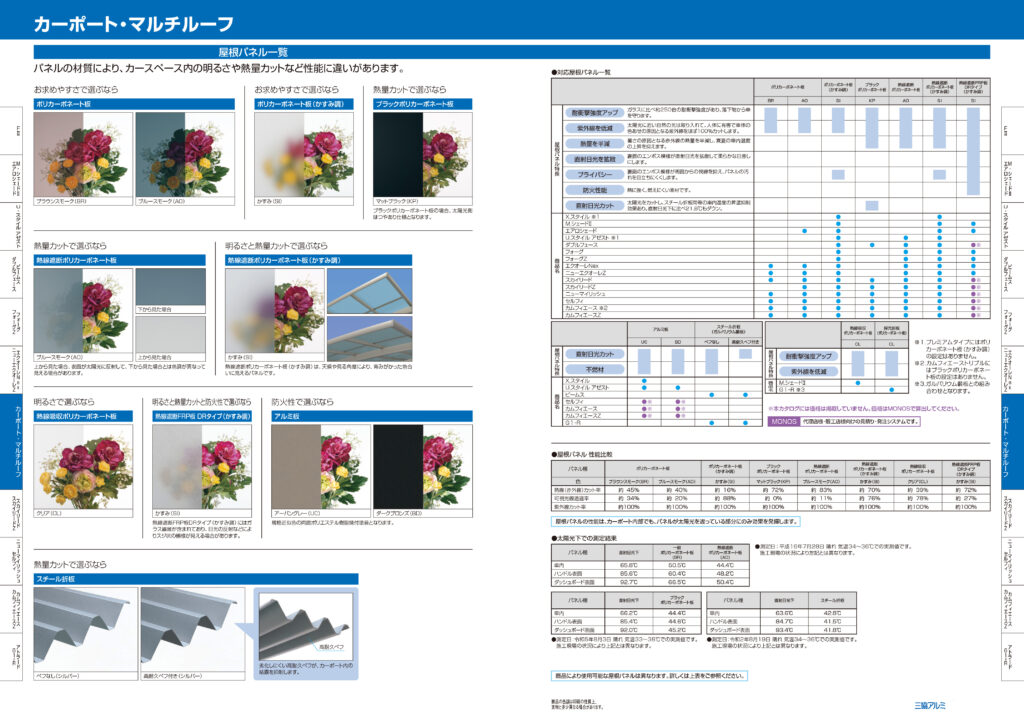Click the 三協アルミ logo

pos(930,705)
